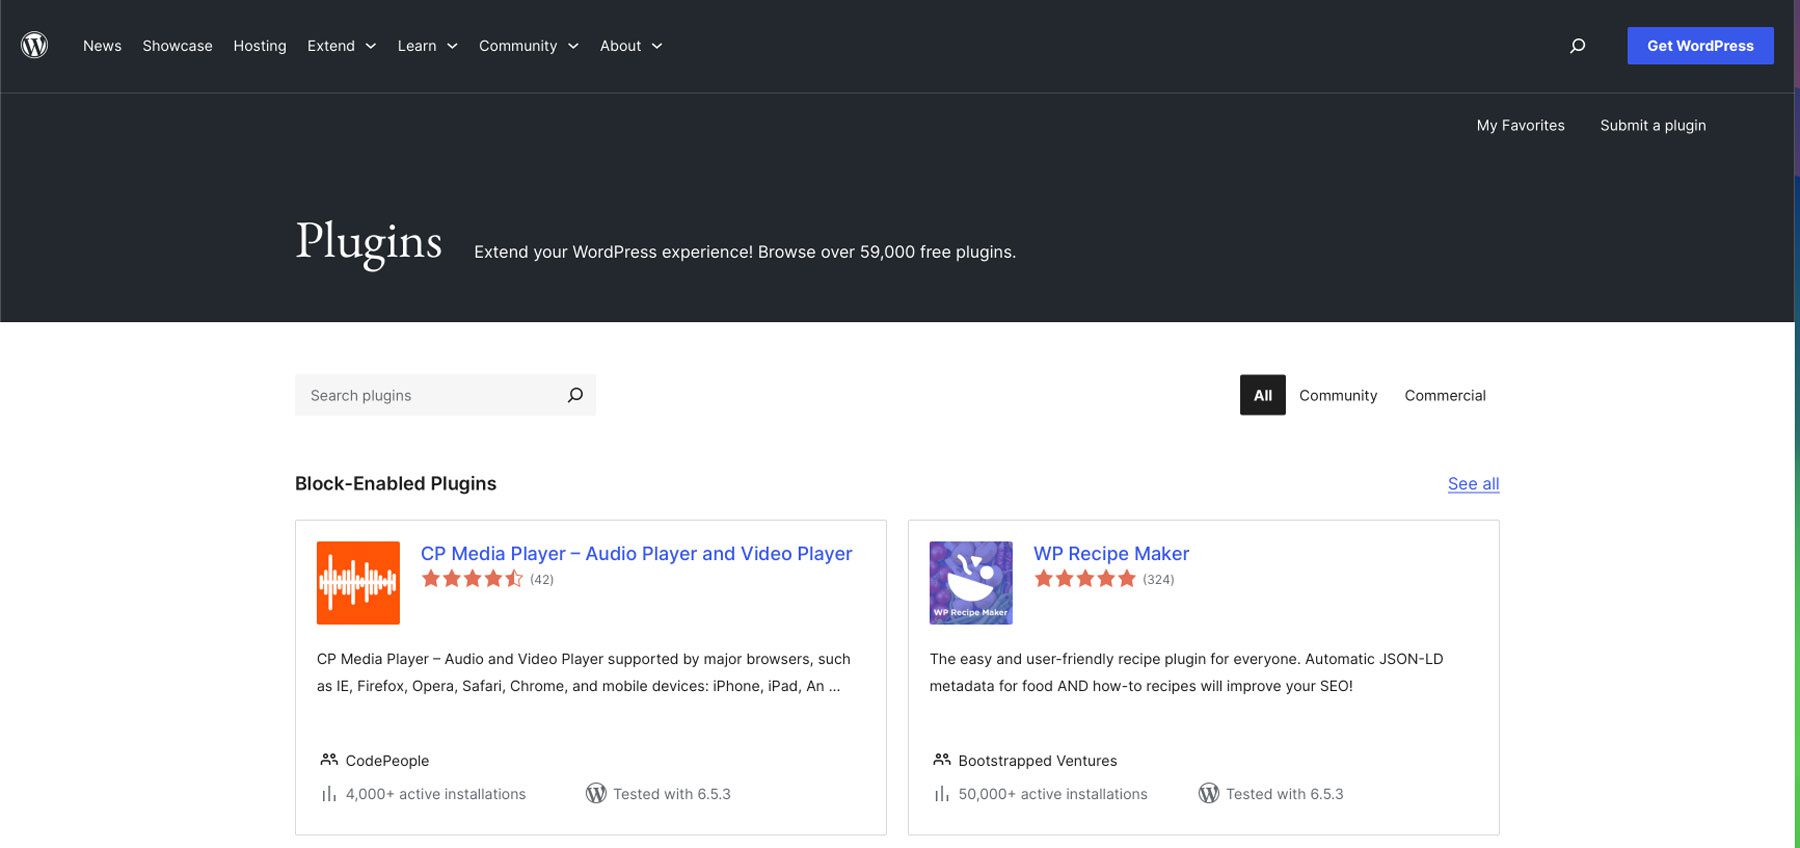The width and height of the screenshot is (1800, 848).
Task: Open My Favorites link
Action: tap(1520, 125)
